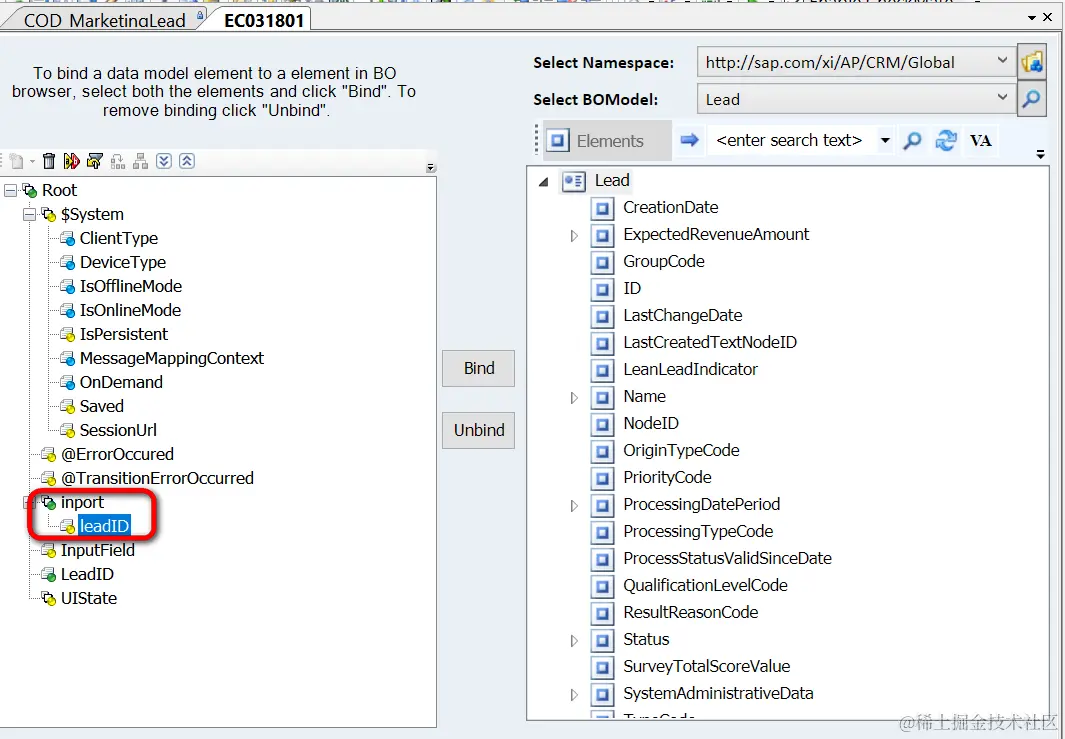The width and height of the screenshot is (1065, 739).
Task: Click the enter search text field
Action: [x=791, y=140]
